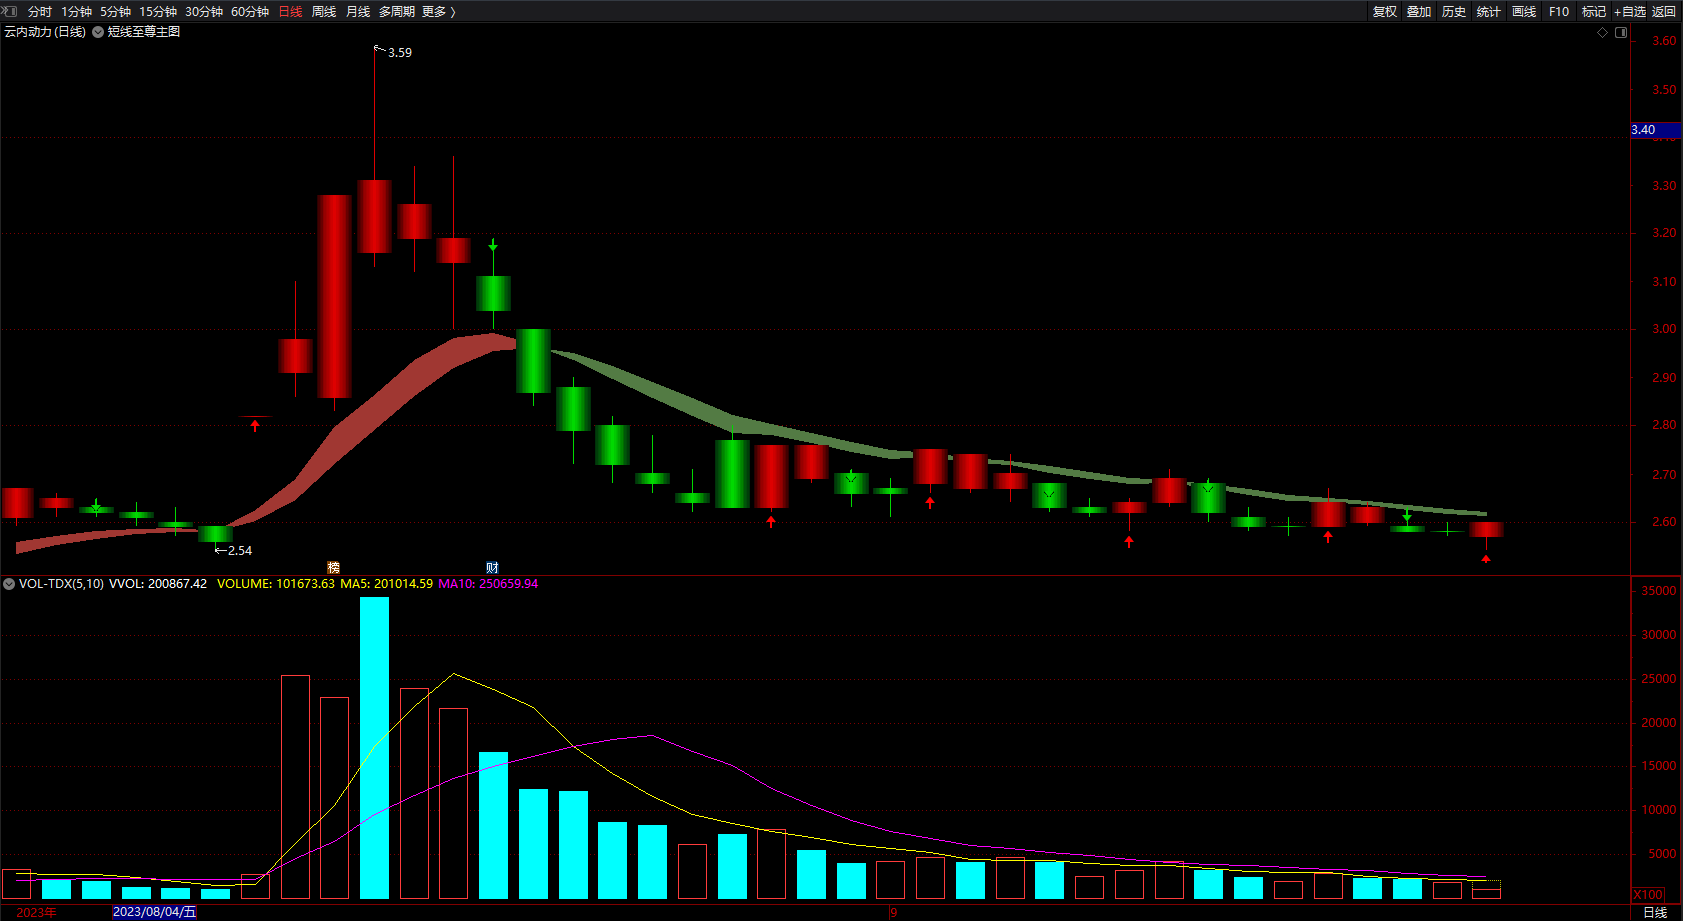Click the 3.59 high price label
The height and width of the screenshot is (921, 1683).
pyautogui.click(x=400, y=53)
